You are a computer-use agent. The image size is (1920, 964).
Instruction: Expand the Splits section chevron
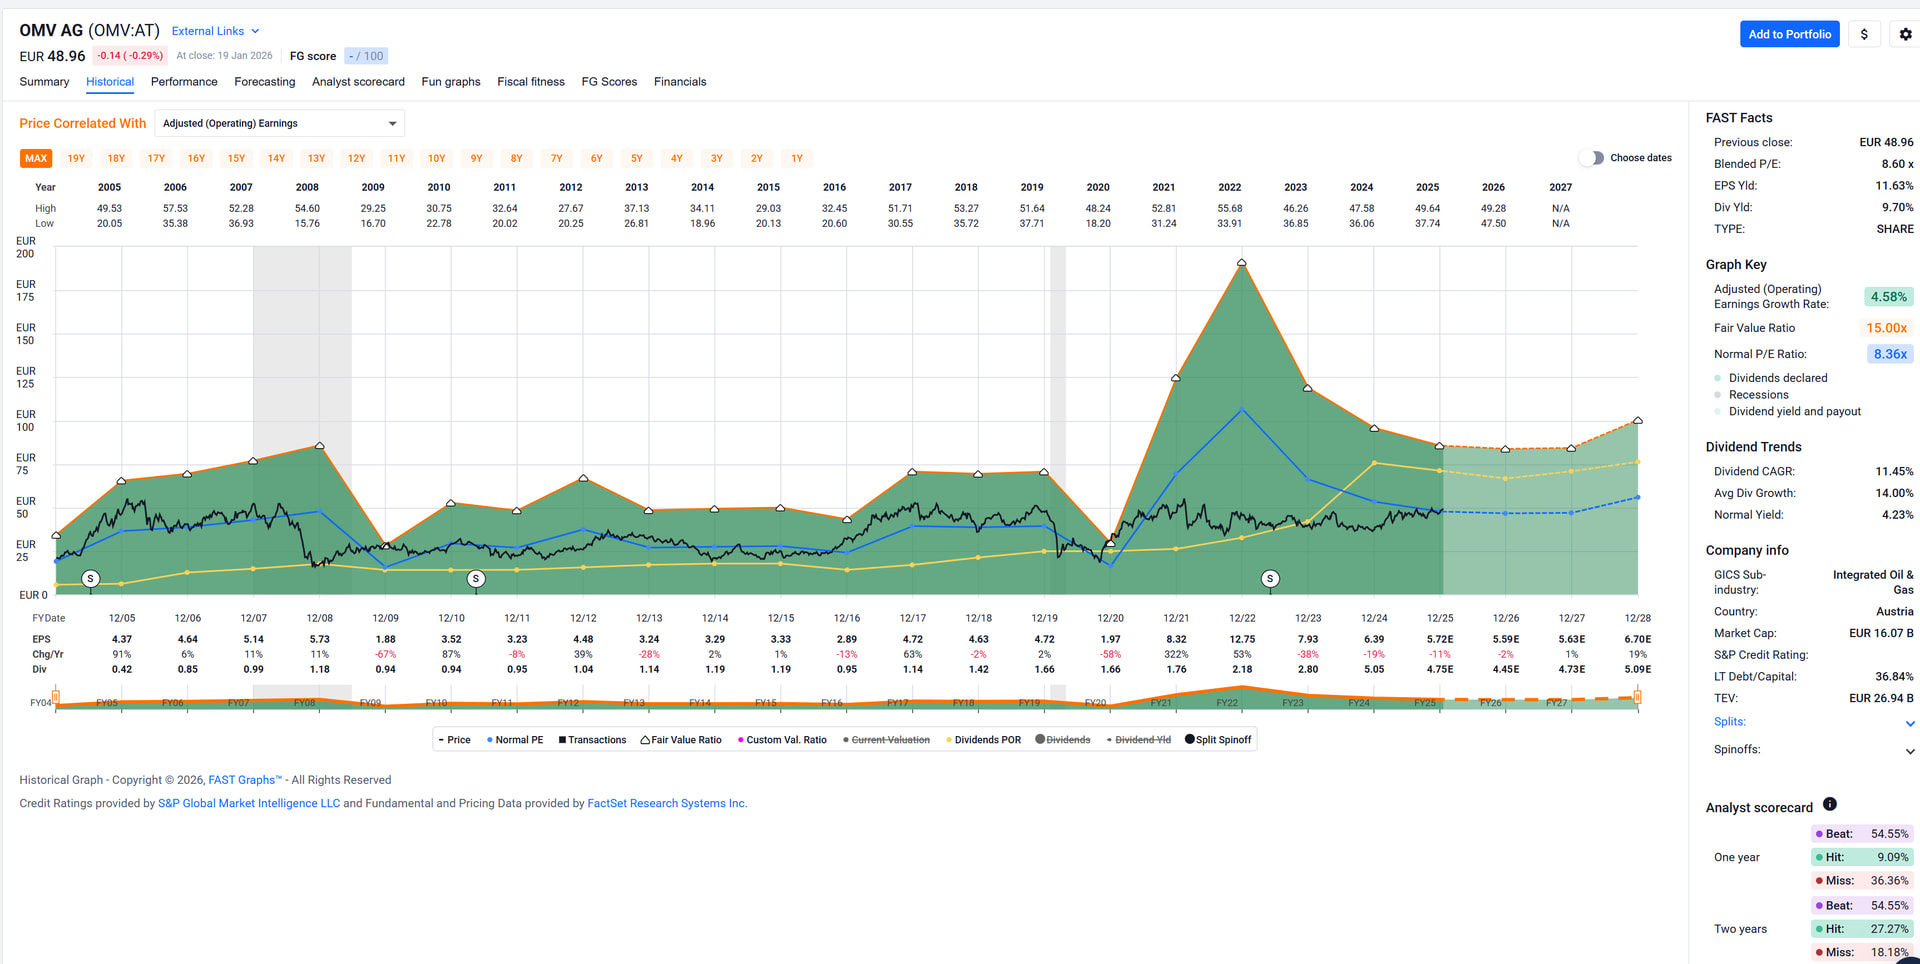pos(1909,723)
